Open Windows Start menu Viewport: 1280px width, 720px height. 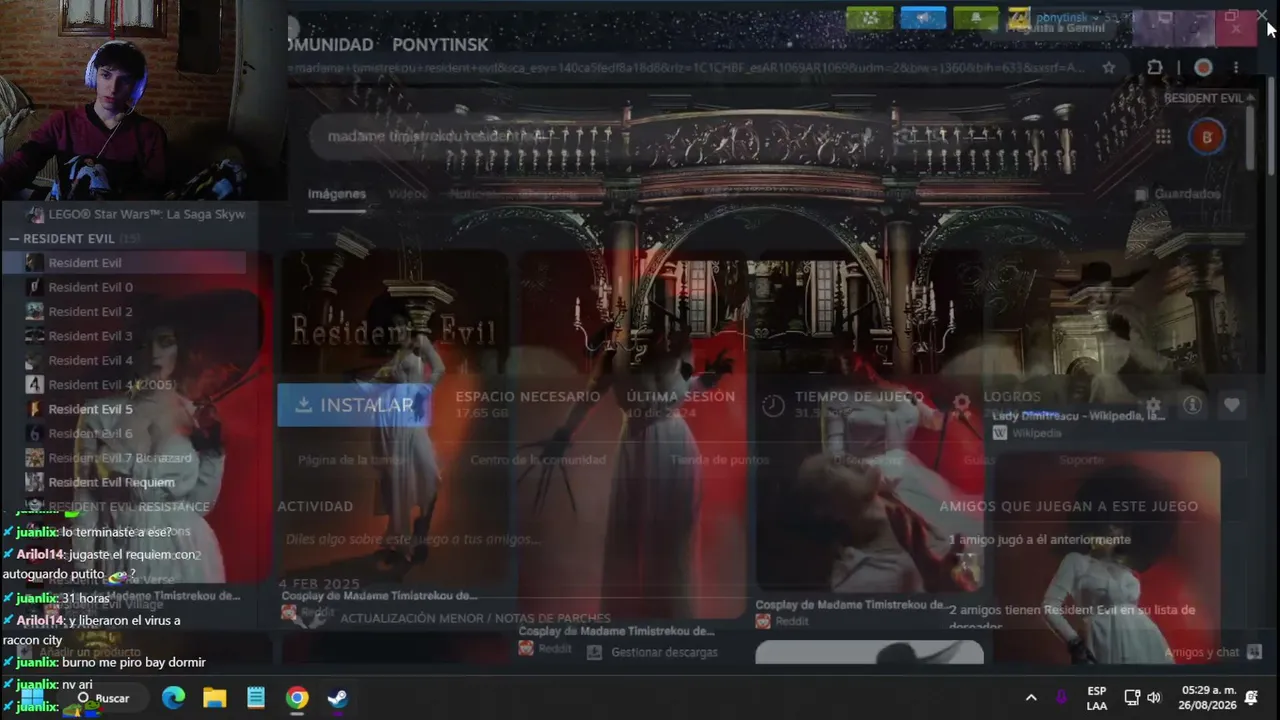point(32,698)
